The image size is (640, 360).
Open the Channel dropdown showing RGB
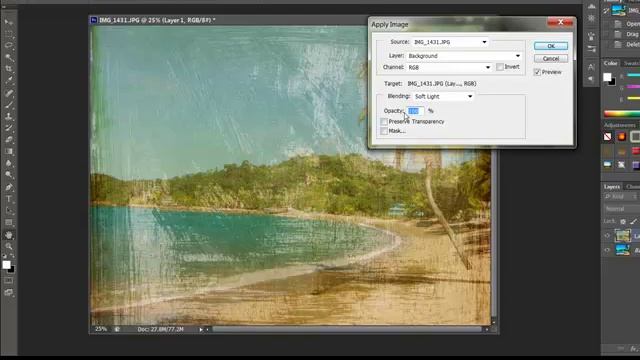coord(449,67)
